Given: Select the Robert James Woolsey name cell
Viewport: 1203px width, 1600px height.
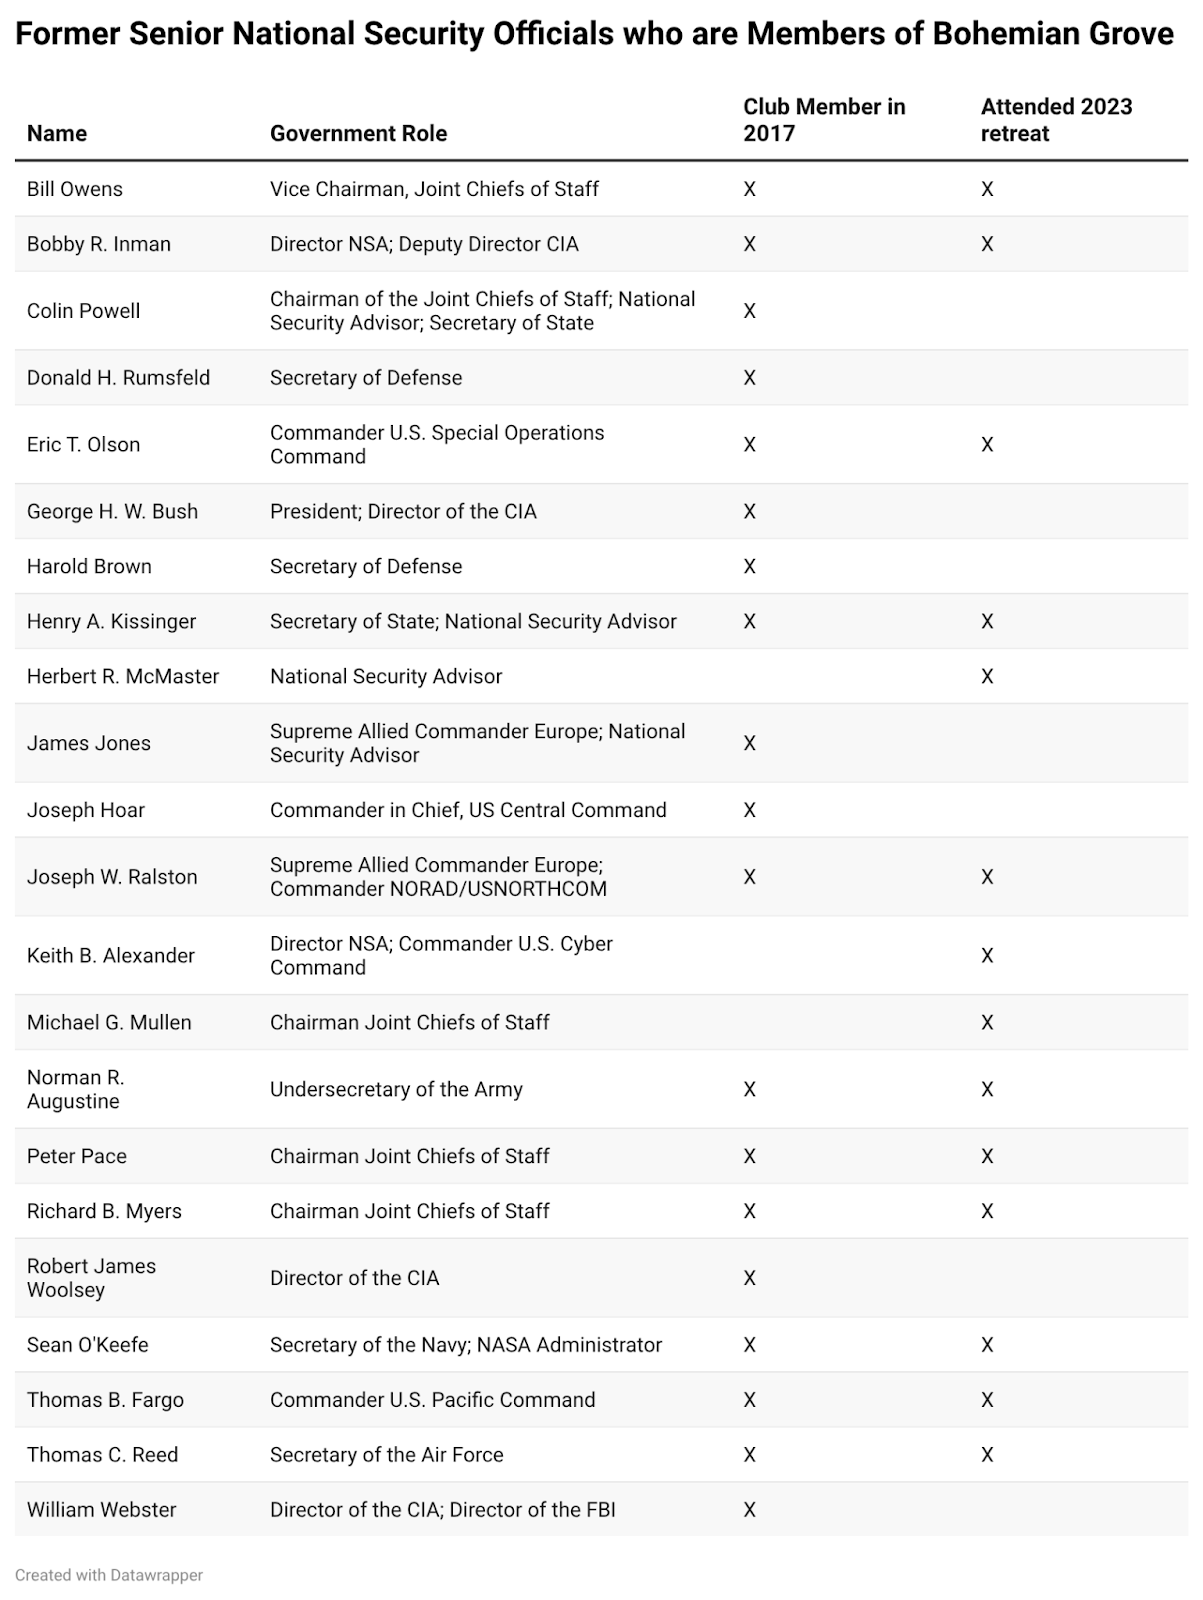Looking at the screenshot, I should click(x=92, y=1278).
